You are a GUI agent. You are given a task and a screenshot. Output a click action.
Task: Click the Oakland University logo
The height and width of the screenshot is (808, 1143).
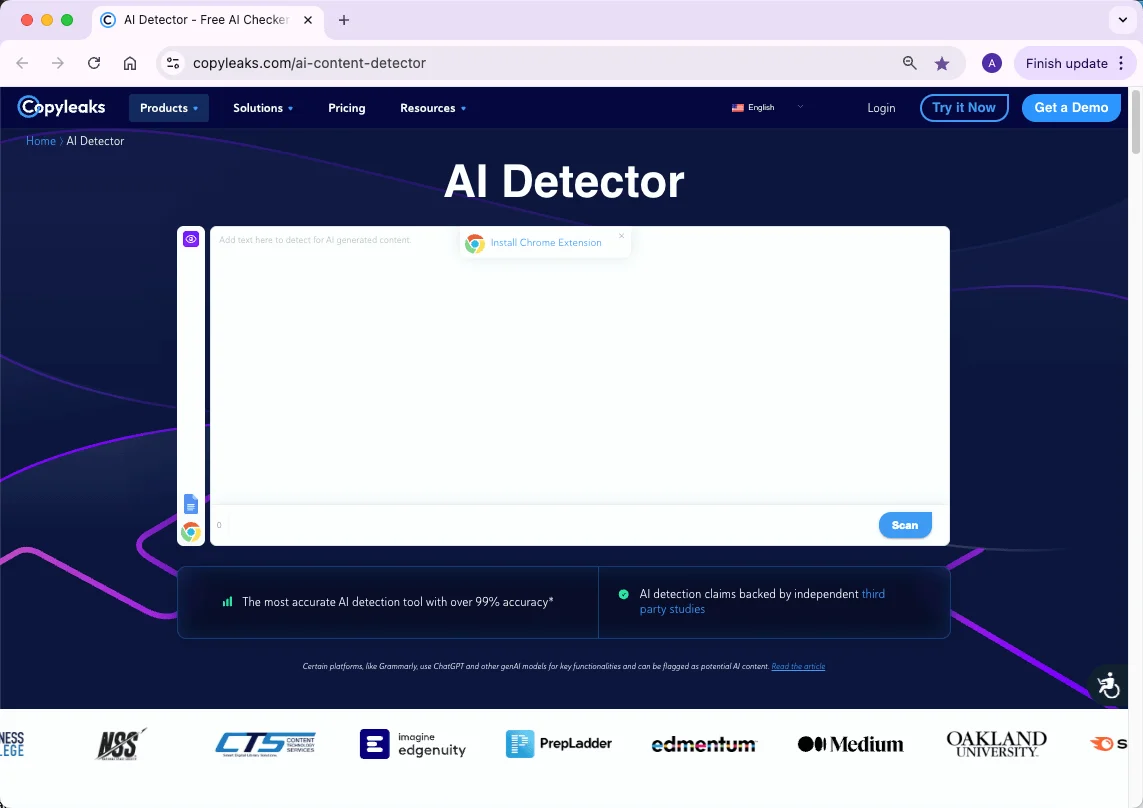(x=996, y=744)
